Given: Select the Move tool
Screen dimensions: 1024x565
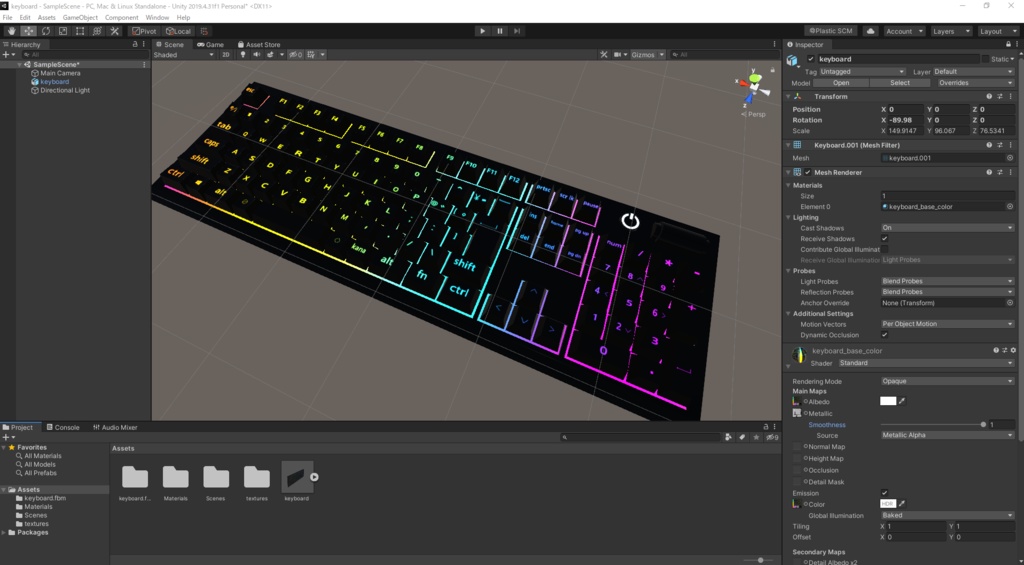Looking at the screenshot, I should click(x=28, y=31).
